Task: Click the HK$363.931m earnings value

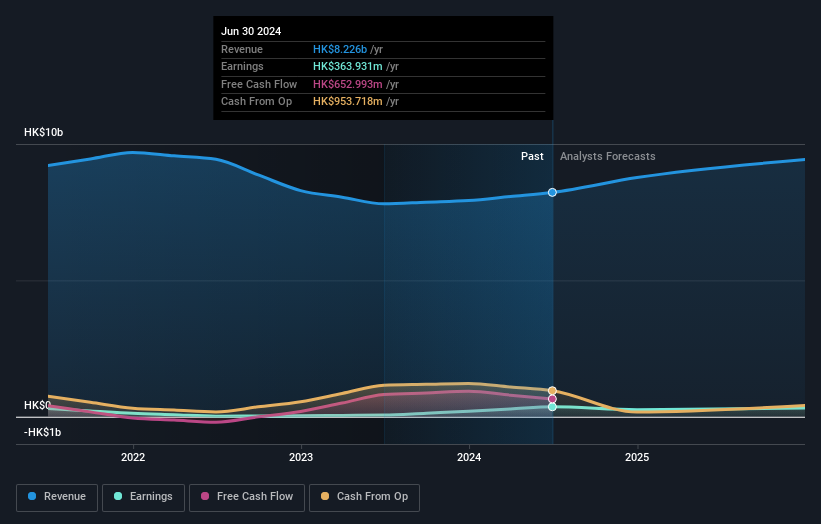Action: (348, 66)
